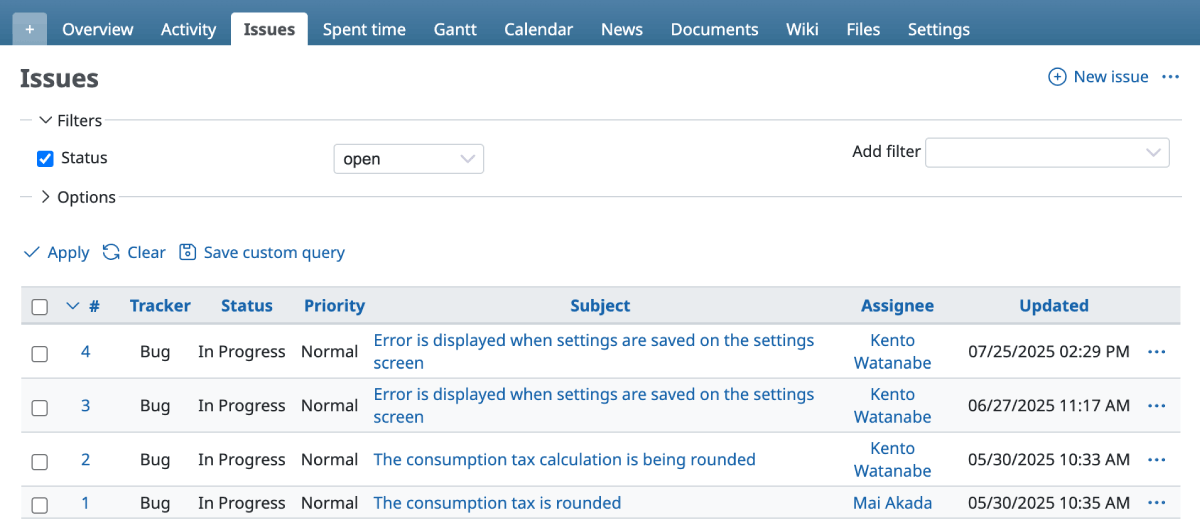This screenshot has height=525, width=1200.
Task: Collapse the Filters section
Action: pyautogui.click(x=71, y=120)
